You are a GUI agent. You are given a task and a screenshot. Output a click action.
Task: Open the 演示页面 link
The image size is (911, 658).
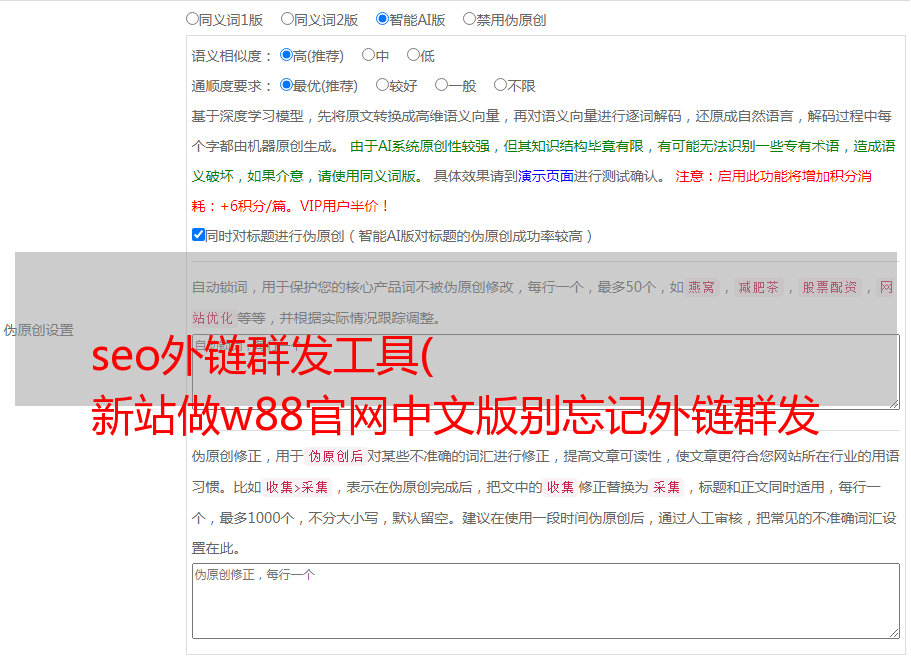pos(546,176)
